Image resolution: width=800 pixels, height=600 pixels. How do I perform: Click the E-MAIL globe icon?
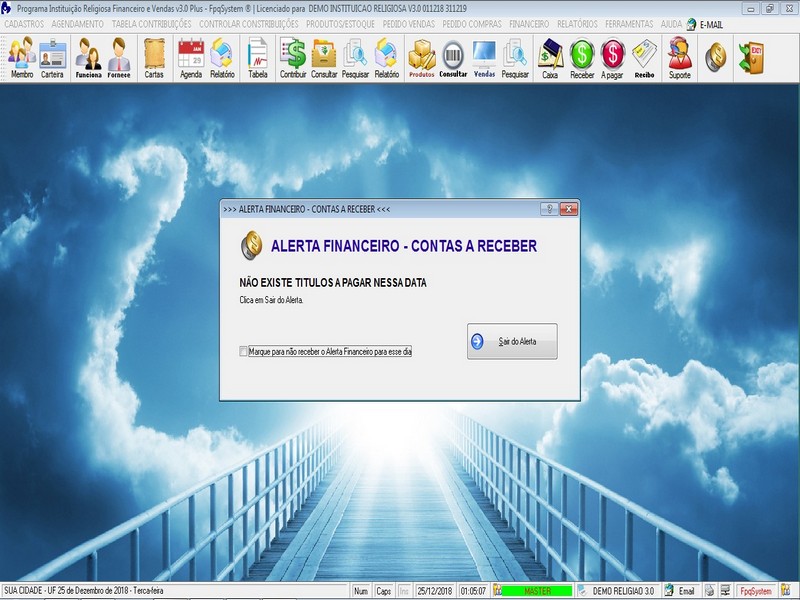pyautogui.click(x=691, y=24)
